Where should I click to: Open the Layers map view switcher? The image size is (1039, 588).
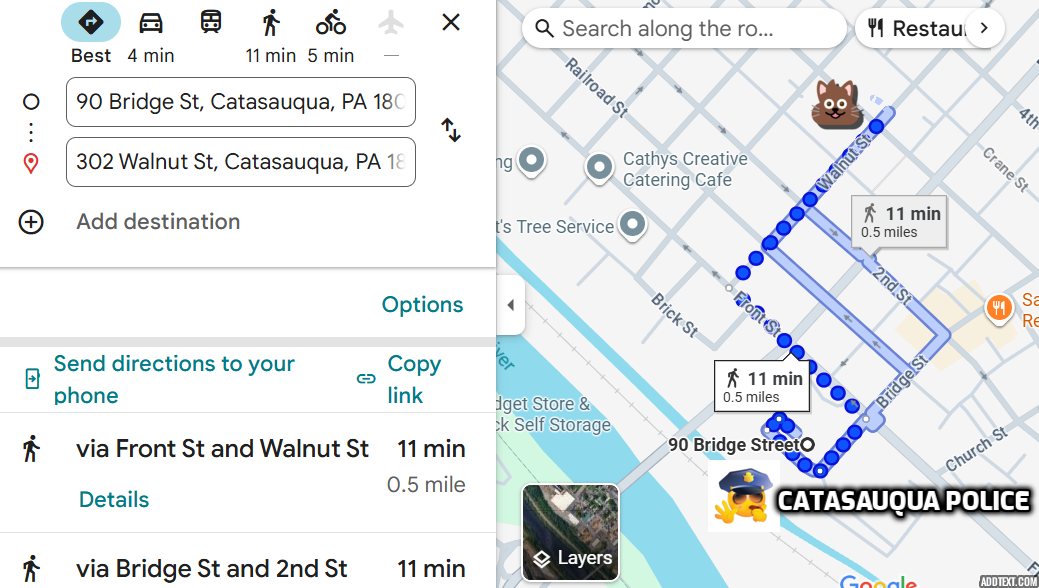click(570, 532)
